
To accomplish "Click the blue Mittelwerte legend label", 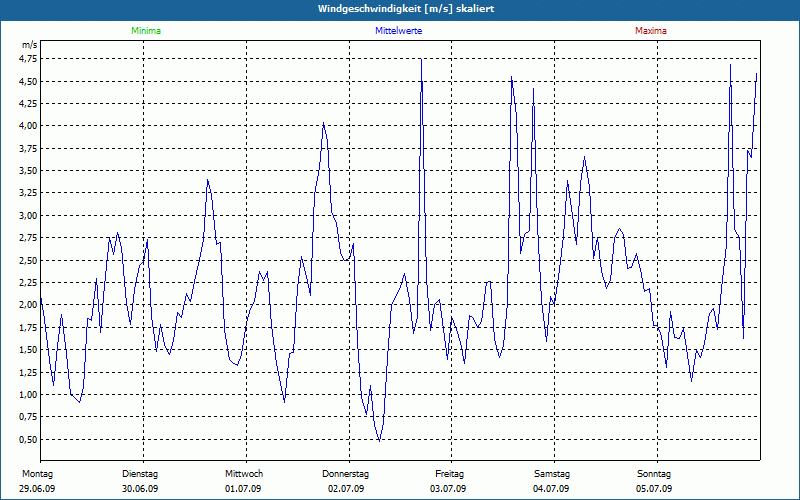I will click(398, 31).
